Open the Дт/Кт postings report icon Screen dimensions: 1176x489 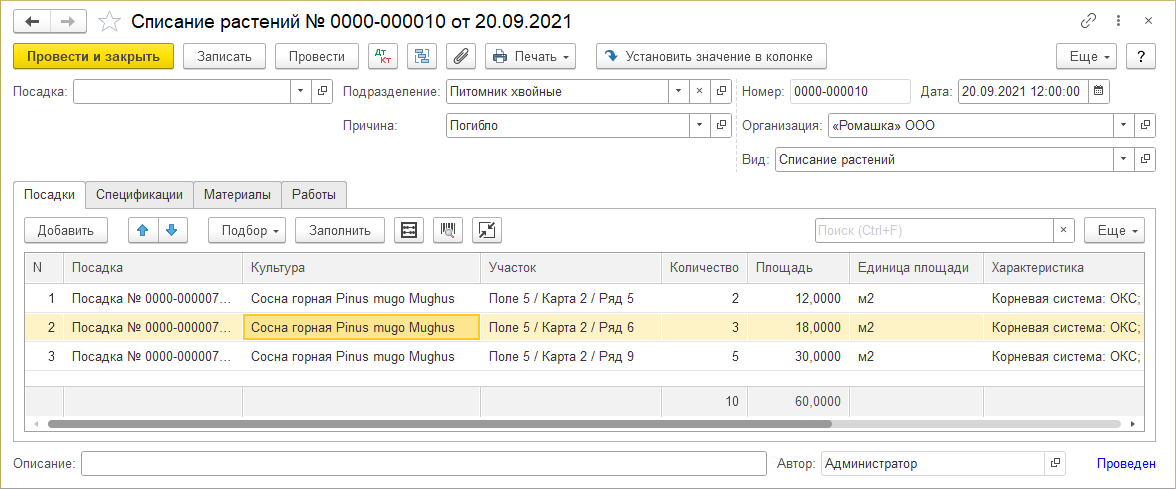(x=383, y=57)
